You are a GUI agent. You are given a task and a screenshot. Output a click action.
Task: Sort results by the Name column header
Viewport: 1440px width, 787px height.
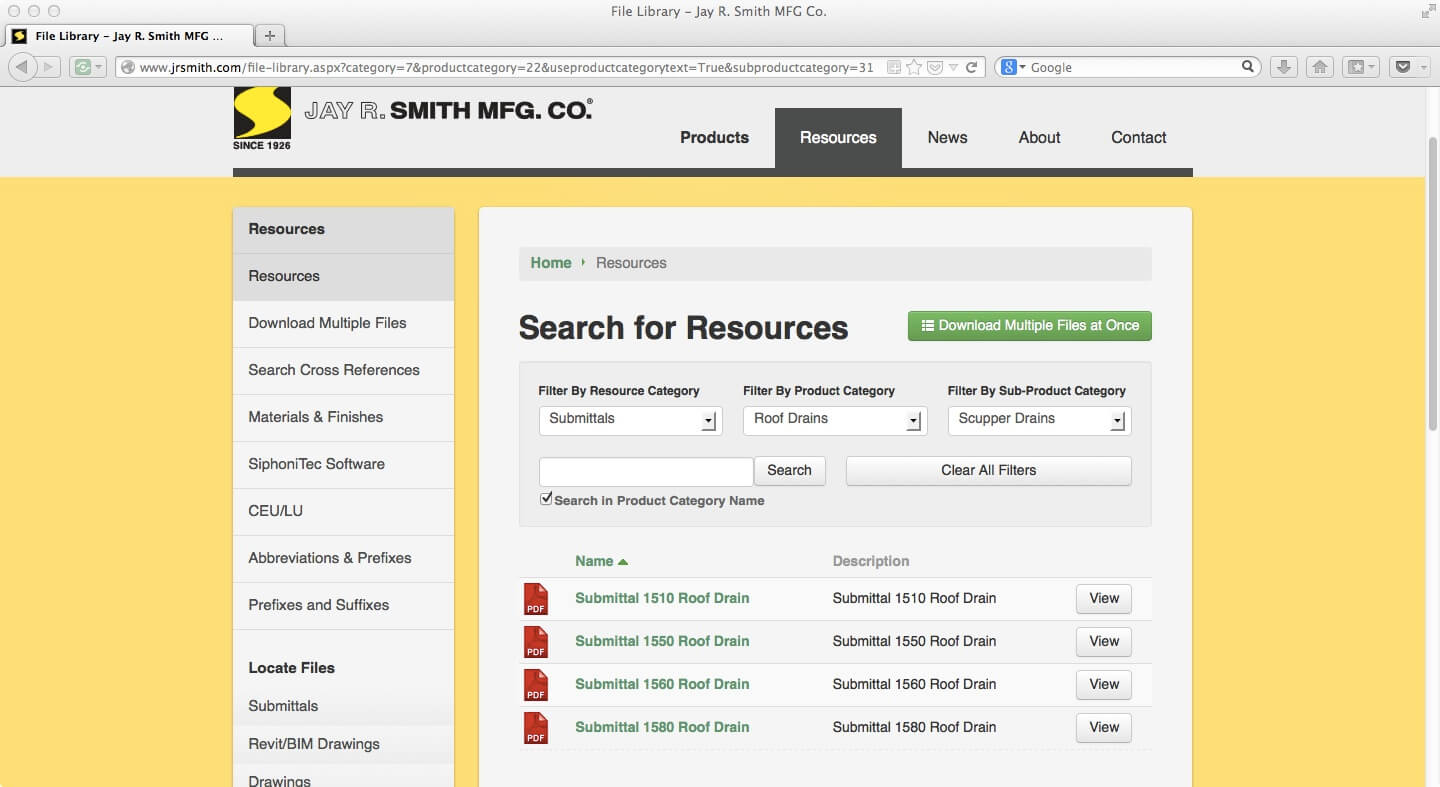pyautogui.click(x=594, y=562)
